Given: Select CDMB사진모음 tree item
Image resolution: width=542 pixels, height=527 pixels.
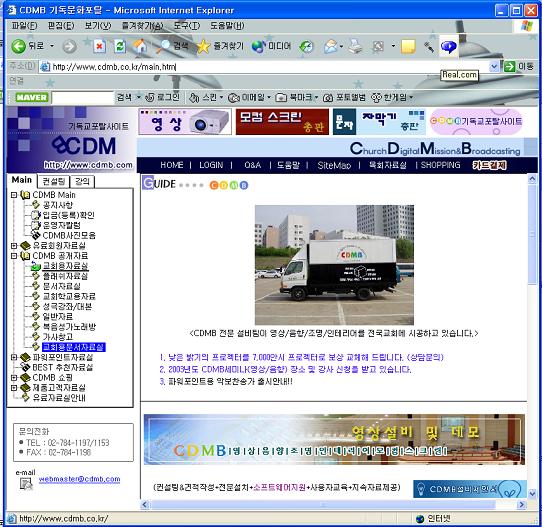Looking at the screenshot, I should 69,236.
